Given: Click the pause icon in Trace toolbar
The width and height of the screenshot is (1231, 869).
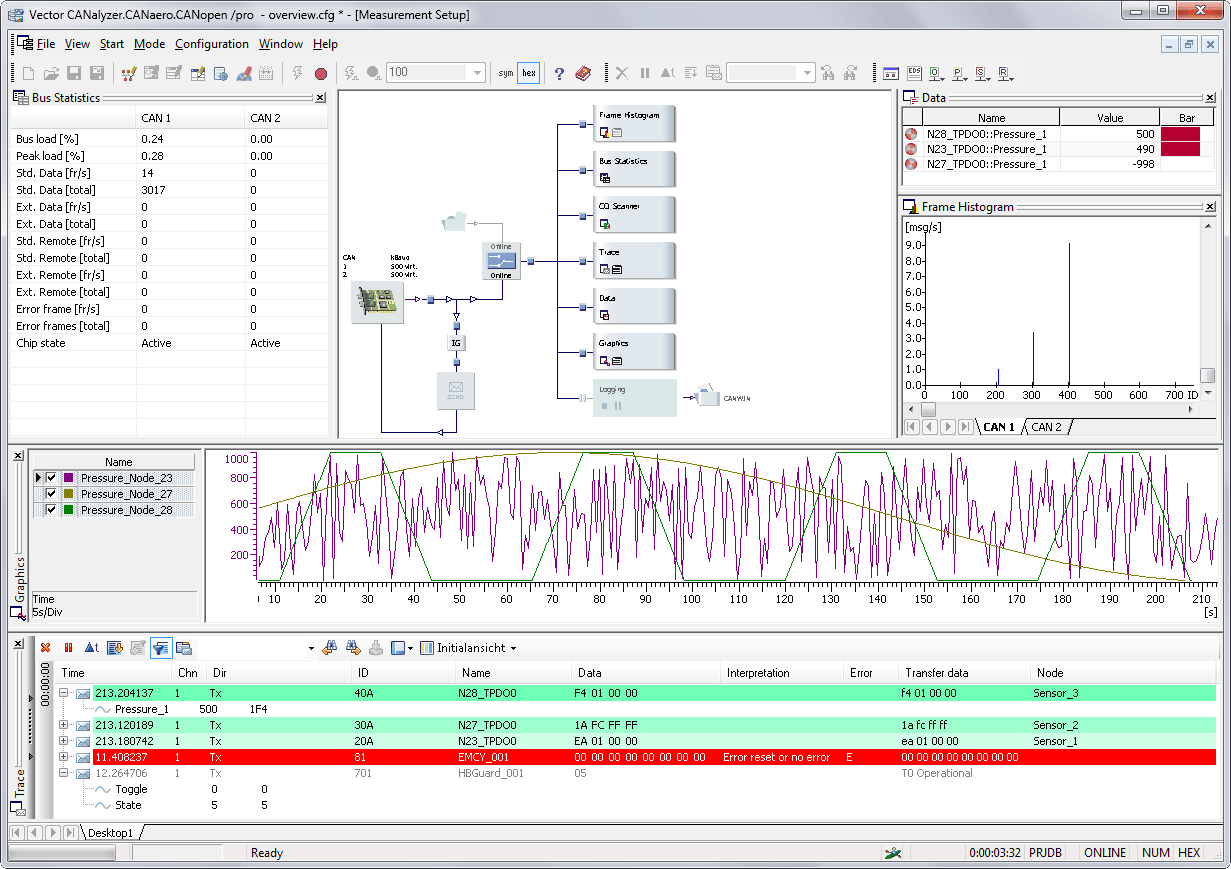Looking at the screenshot, I should click(x=69, y=648).
